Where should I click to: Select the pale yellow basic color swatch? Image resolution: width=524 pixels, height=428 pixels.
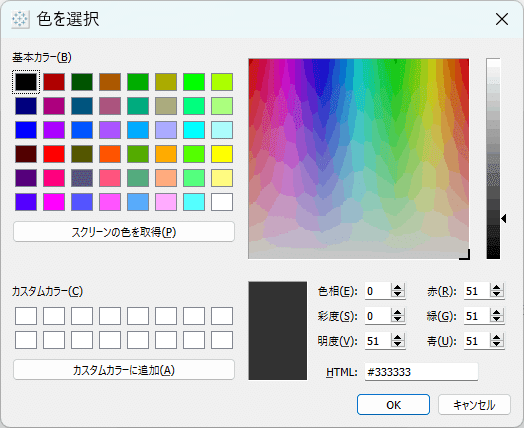[x=222, y=178]
